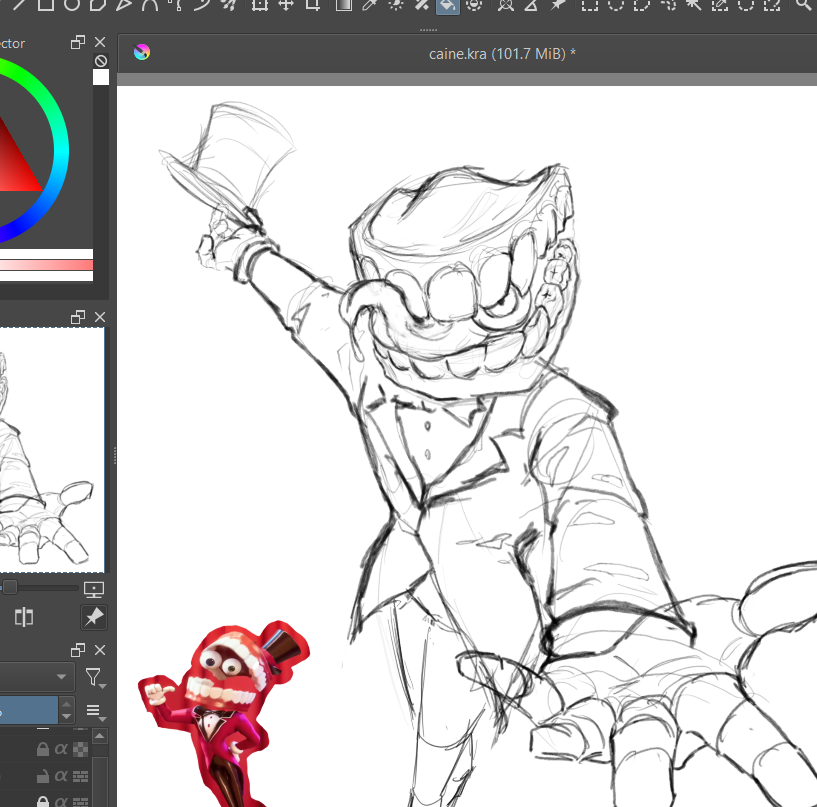Click the highlighted Fill bucket tool

(448, 5)
